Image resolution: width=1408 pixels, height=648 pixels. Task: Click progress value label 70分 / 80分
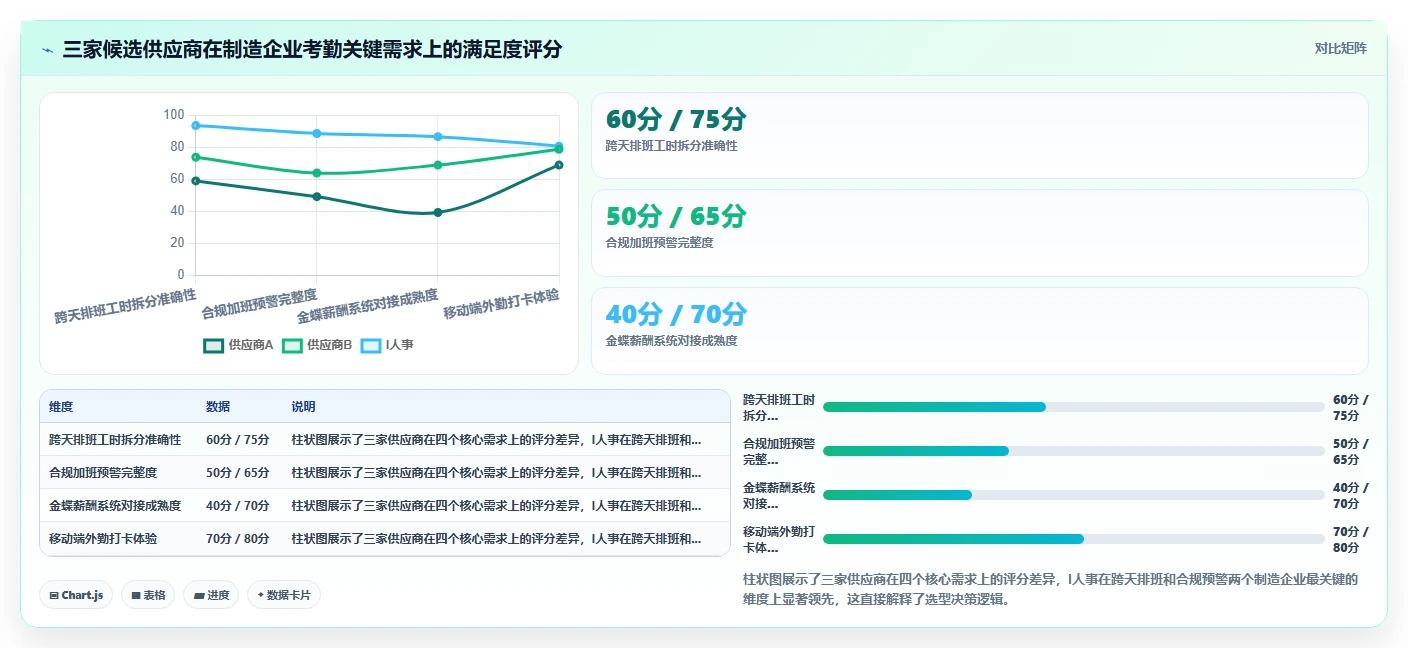click(1351, 540)
